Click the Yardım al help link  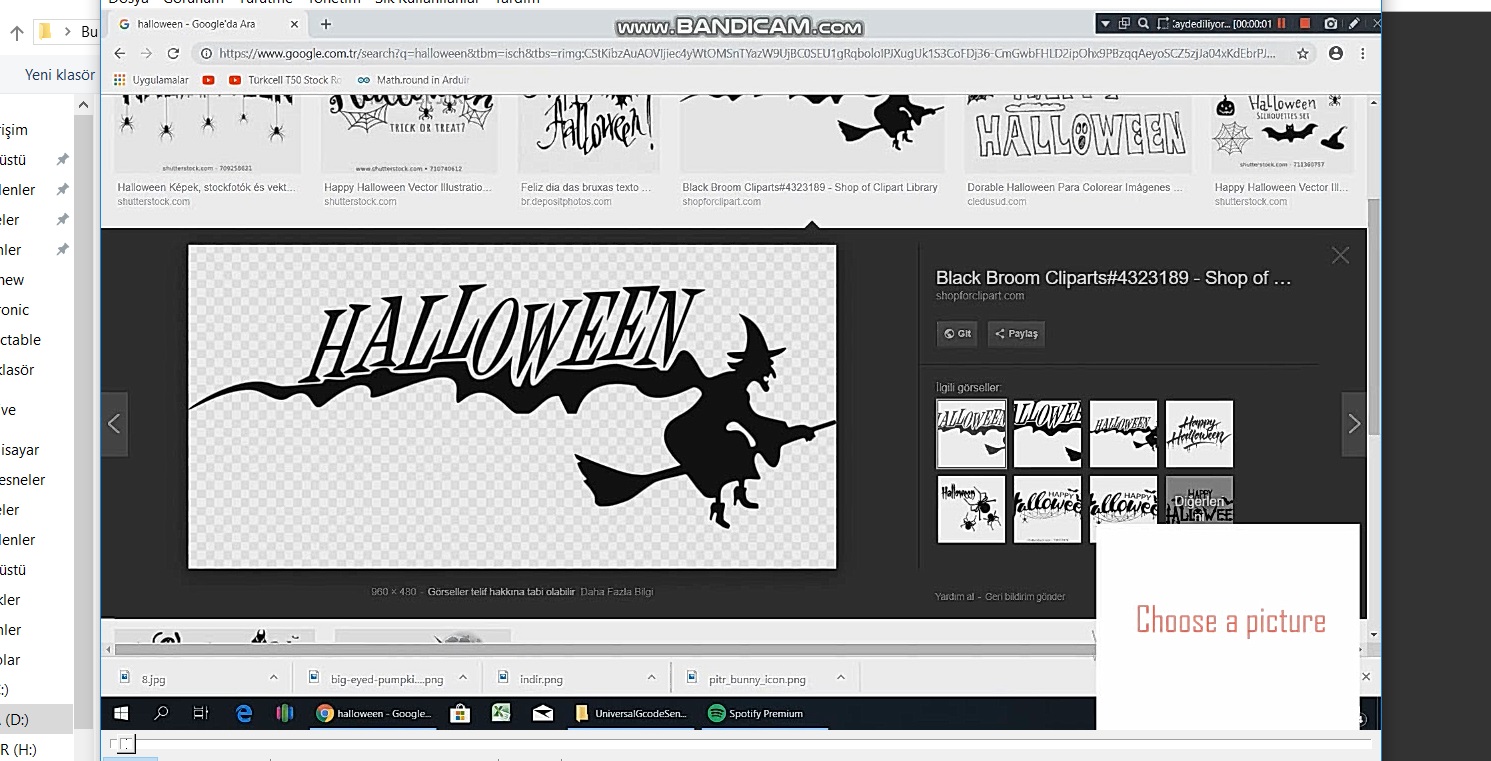[955, 597]
